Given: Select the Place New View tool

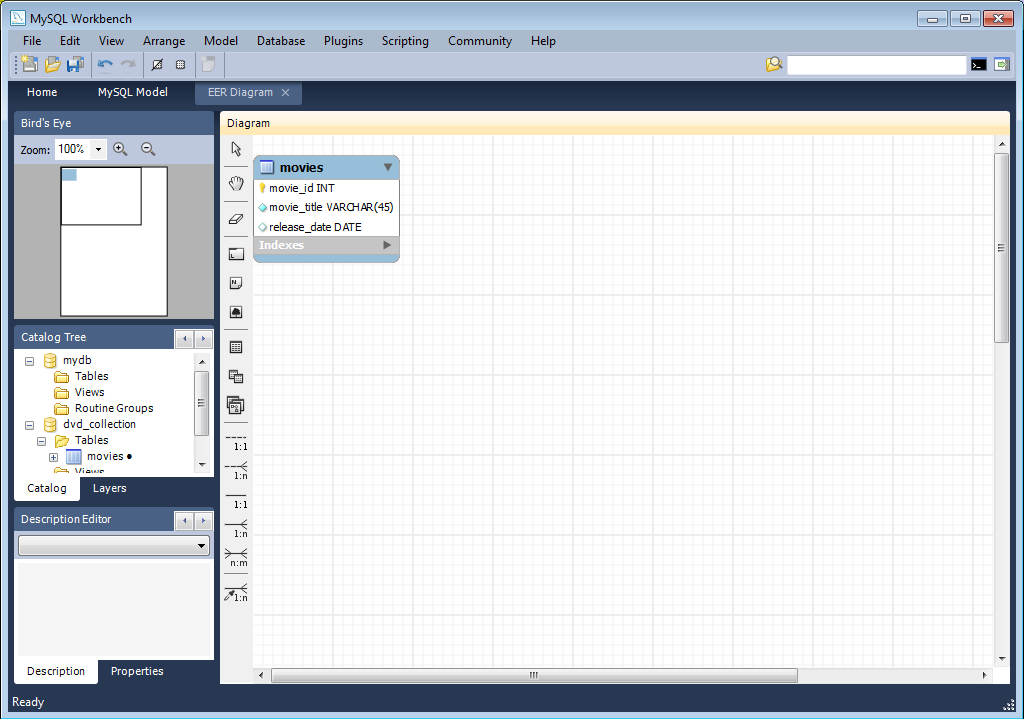Looking at the screenshot, I should 236,377.
